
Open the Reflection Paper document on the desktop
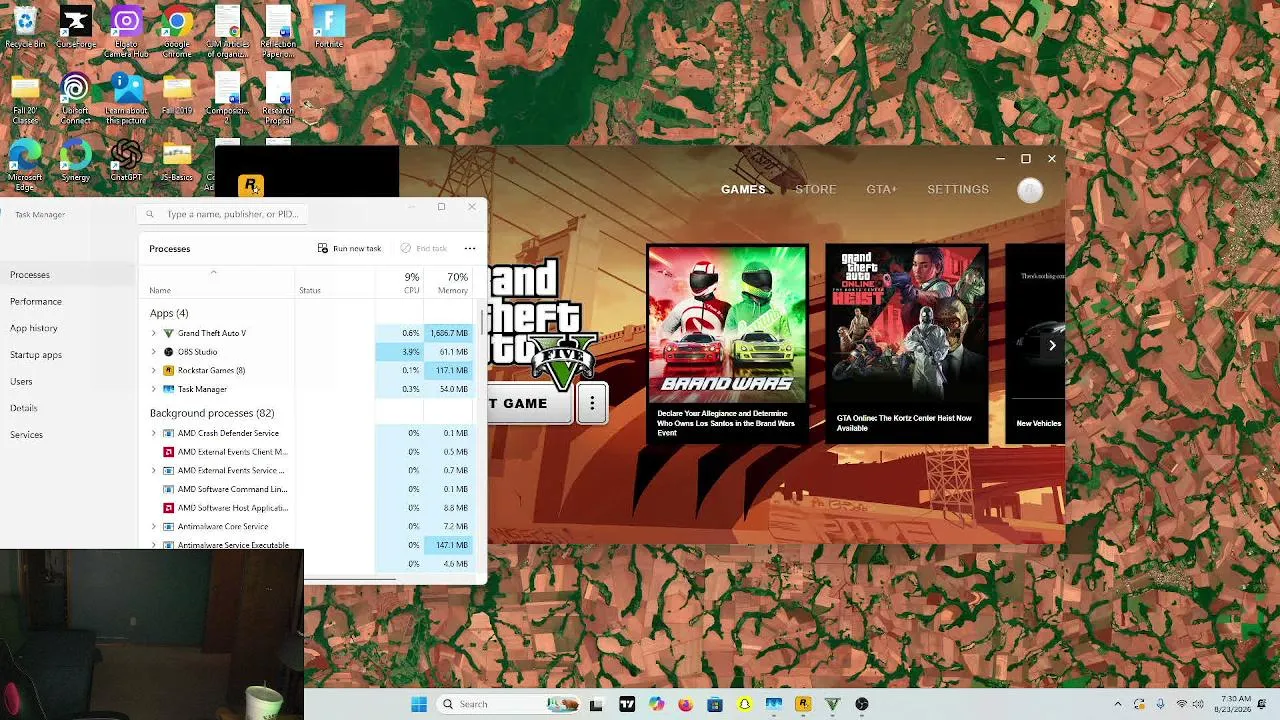coord(278,31)
